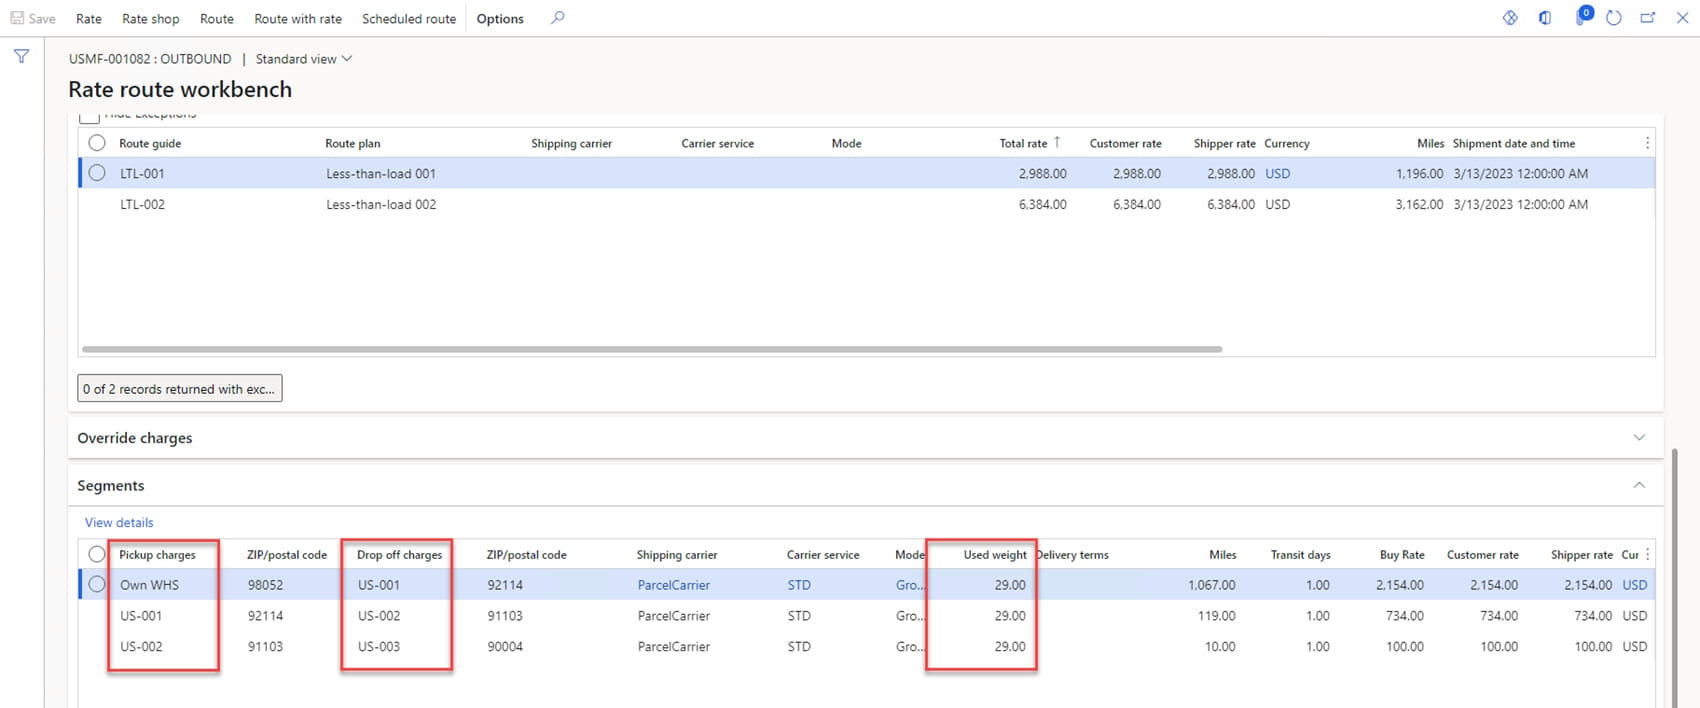Image resolution: width=1700 pixels, height=708 pixels.
Task: Toggle select-all circle in route grid header
Action: point(97,143)
